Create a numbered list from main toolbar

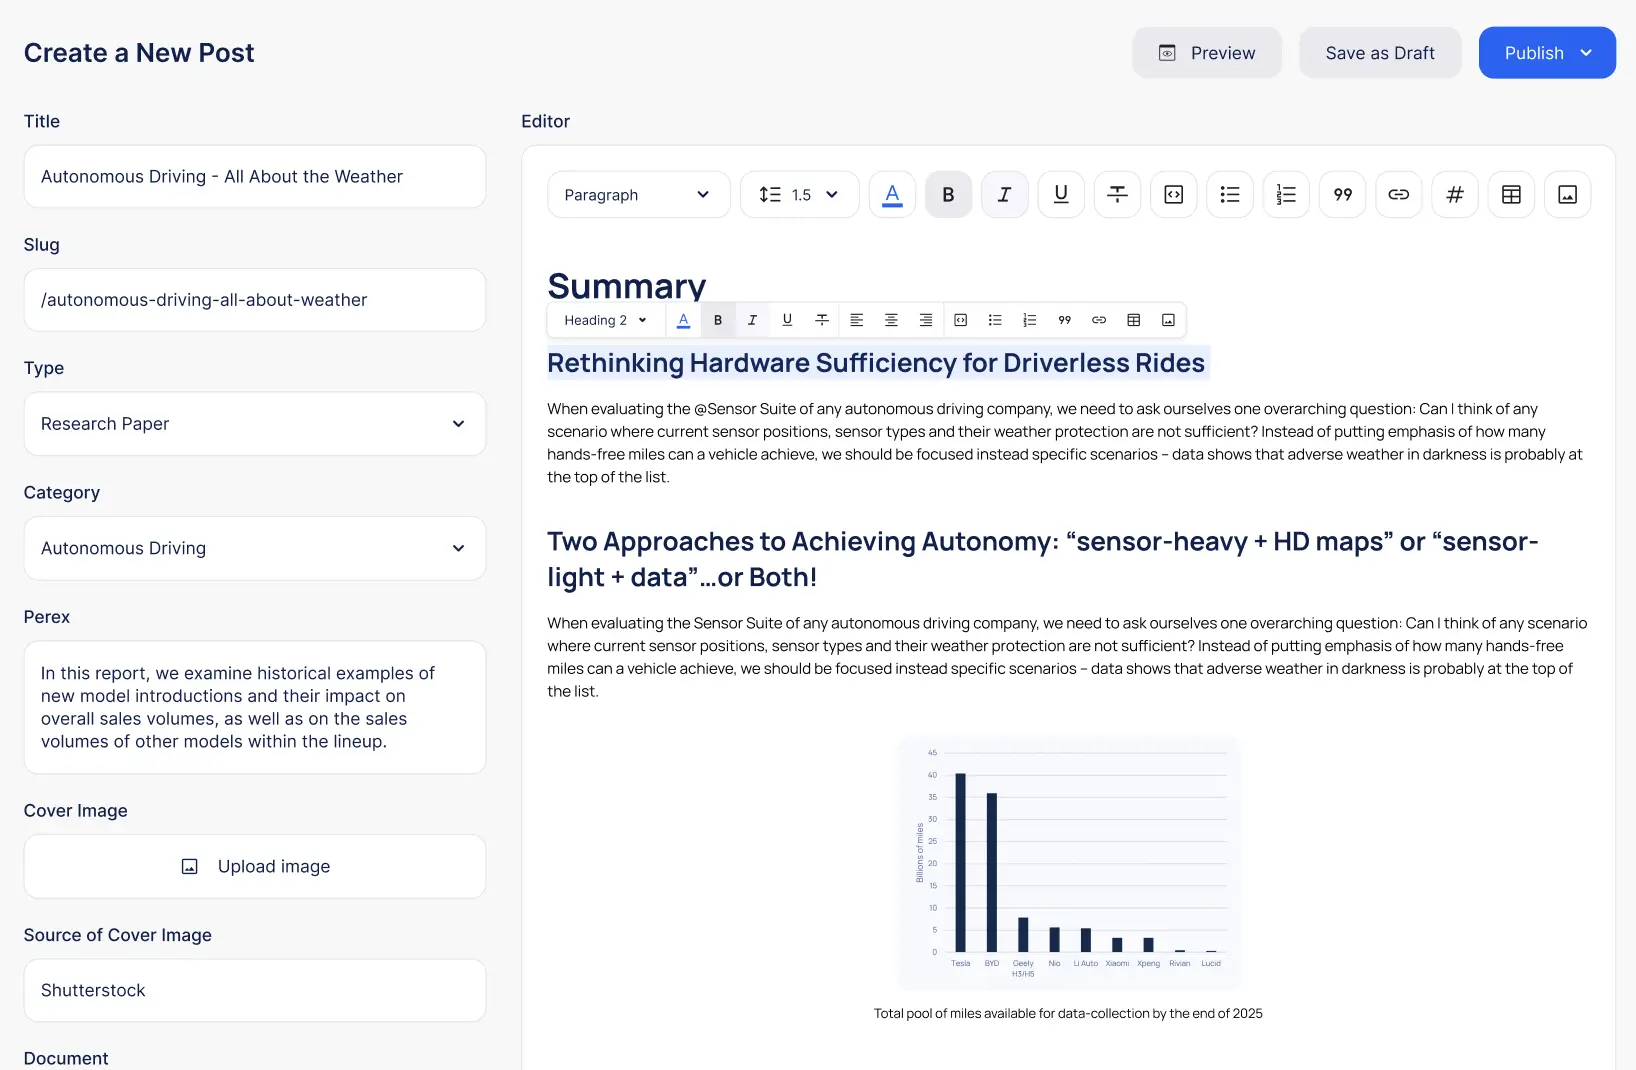point(1286,195)
